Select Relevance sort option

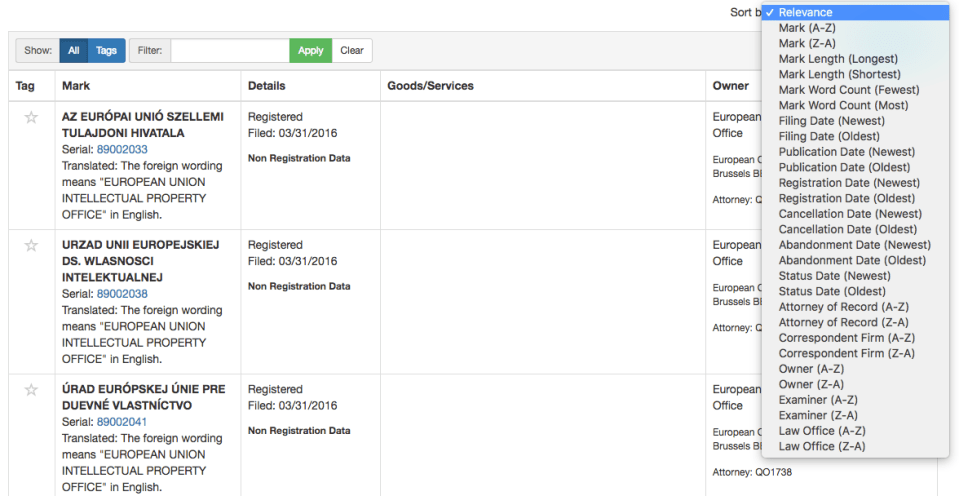[805, 13]
